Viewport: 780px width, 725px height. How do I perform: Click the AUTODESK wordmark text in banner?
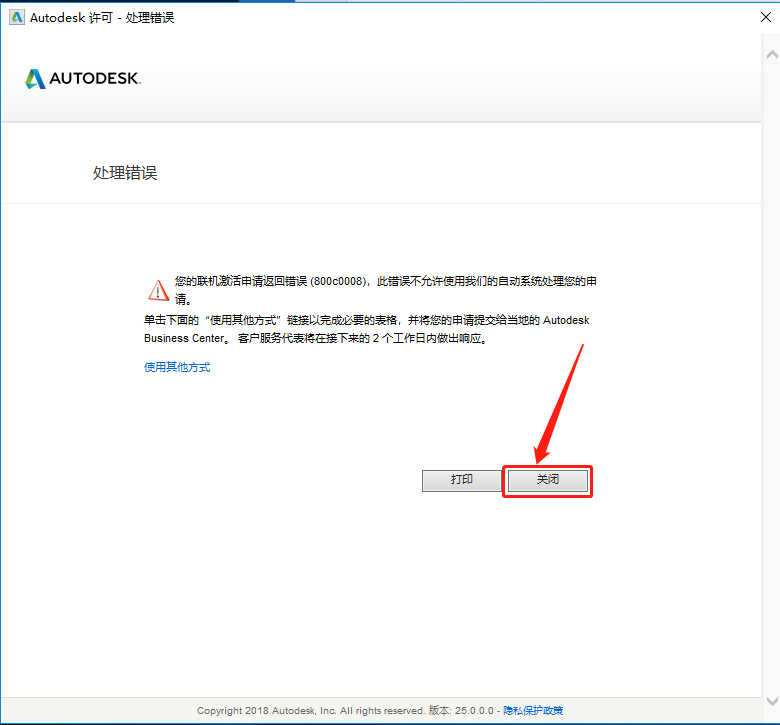pyautogui.click(x=95, y=78)
